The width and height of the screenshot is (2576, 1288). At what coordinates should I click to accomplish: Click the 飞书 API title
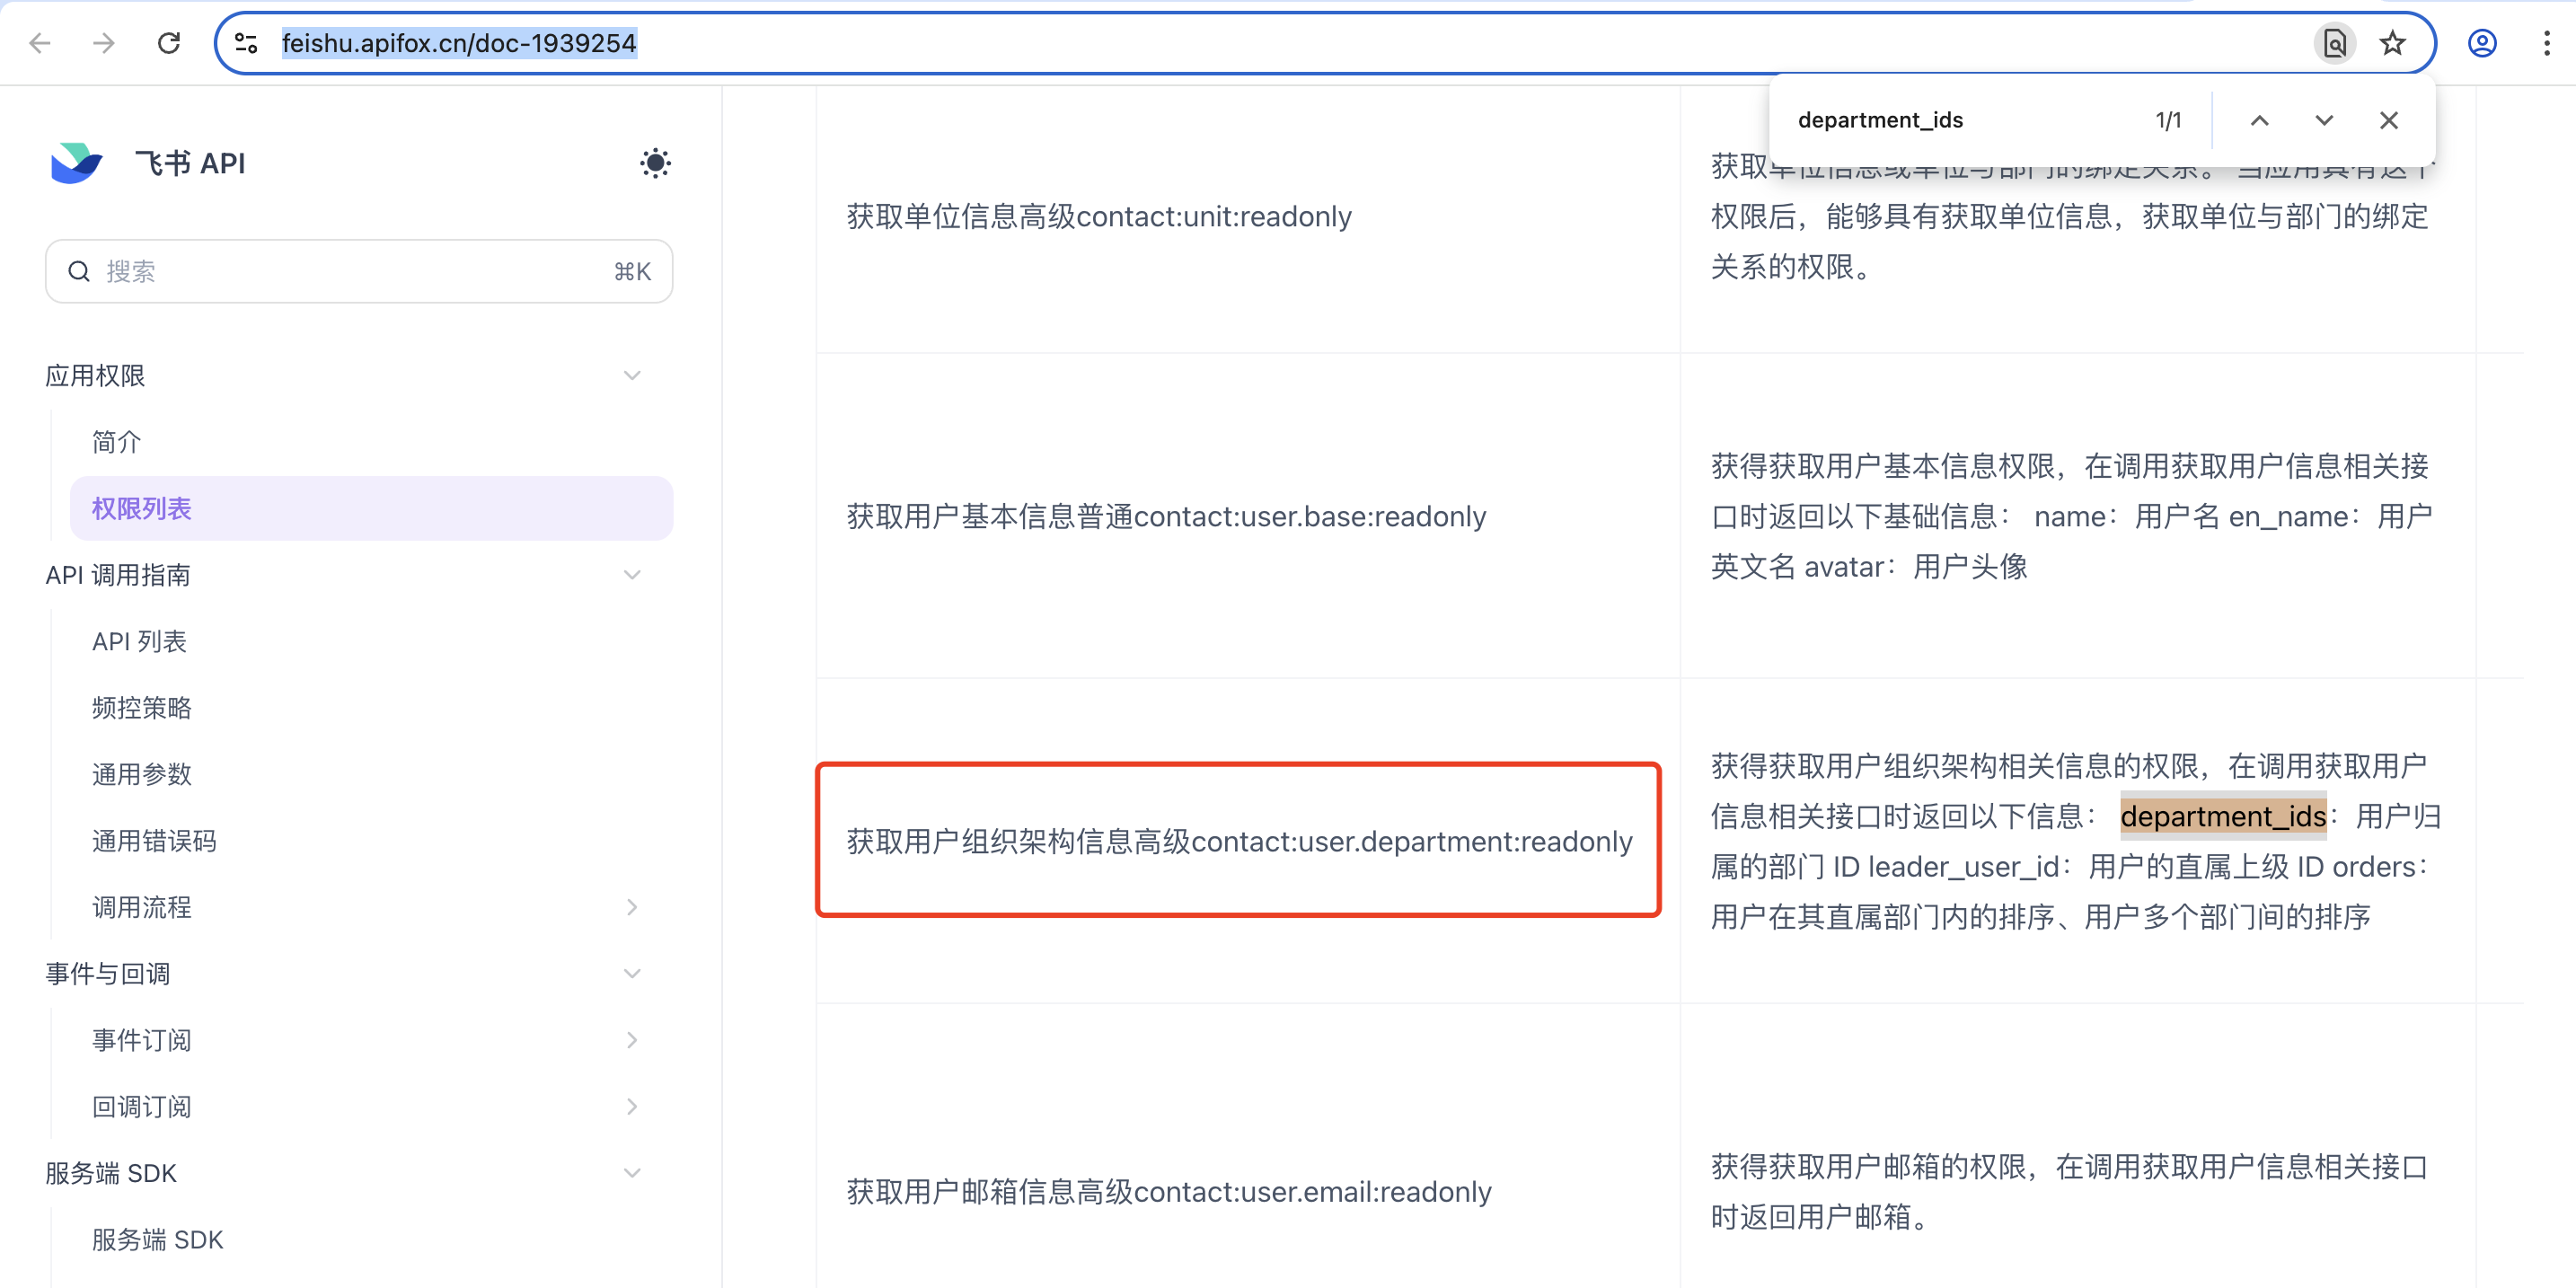190,163
